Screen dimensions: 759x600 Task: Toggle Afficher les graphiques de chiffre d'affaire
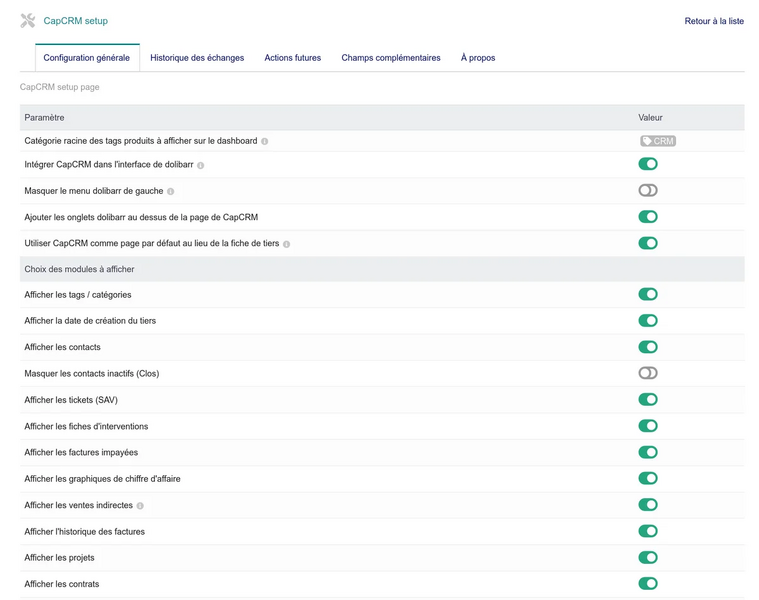coord(648,479)
